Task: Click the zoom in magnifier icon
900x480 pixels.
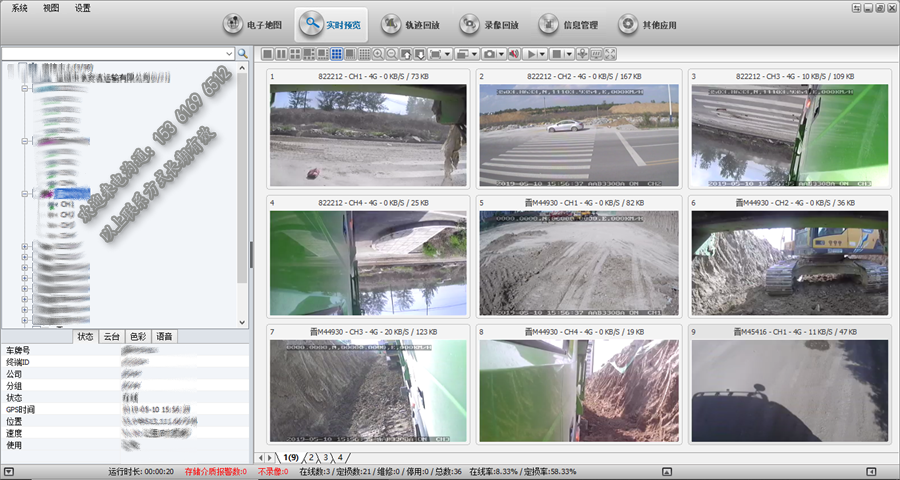Action: 378,53
